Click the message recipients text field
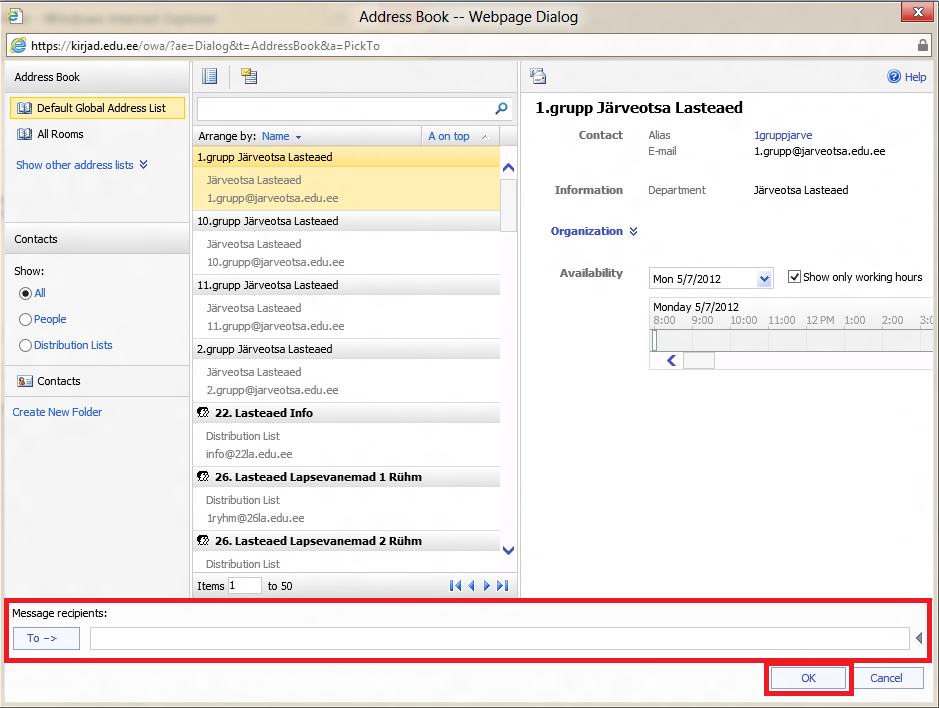The image size is (939, 708). pos(500,639)
